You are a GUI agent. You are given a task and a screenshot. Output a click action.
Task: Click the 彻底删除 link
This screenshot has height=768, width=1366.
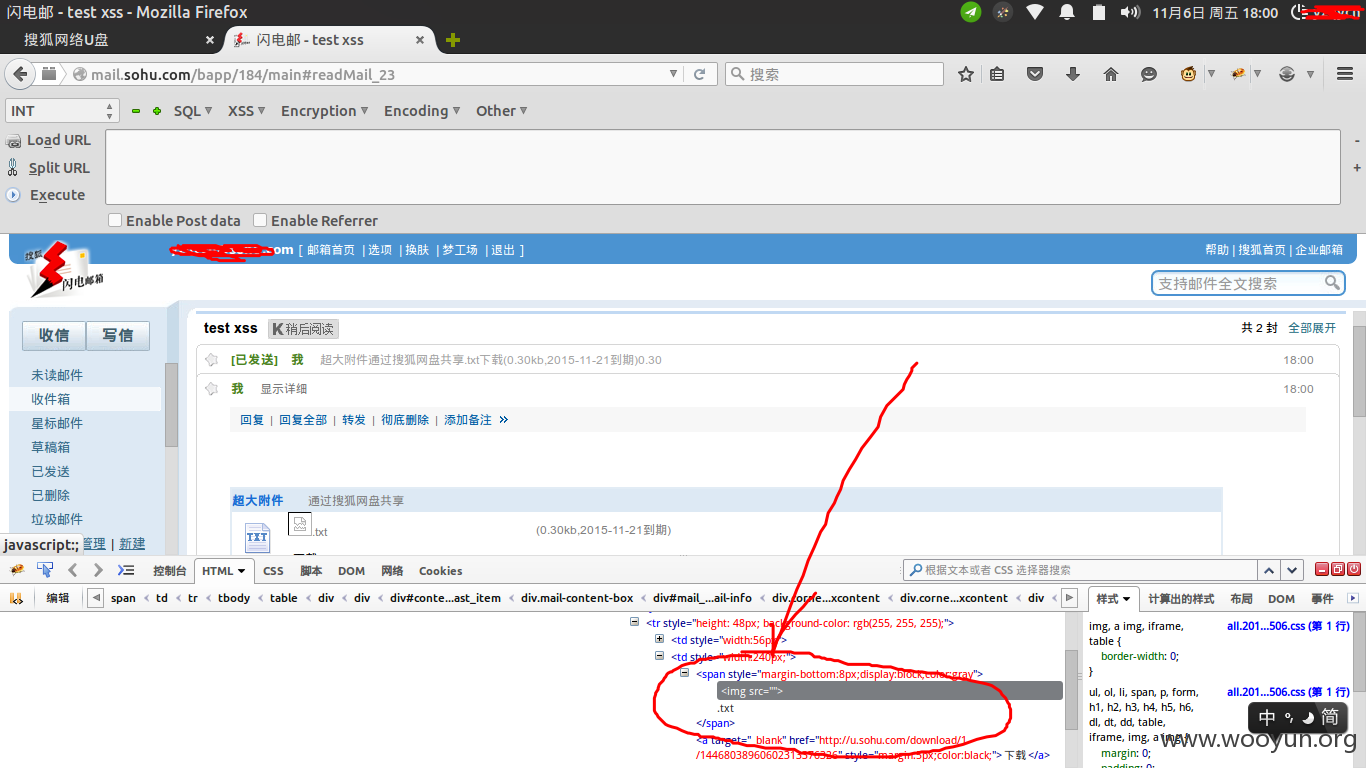point(405,420)
